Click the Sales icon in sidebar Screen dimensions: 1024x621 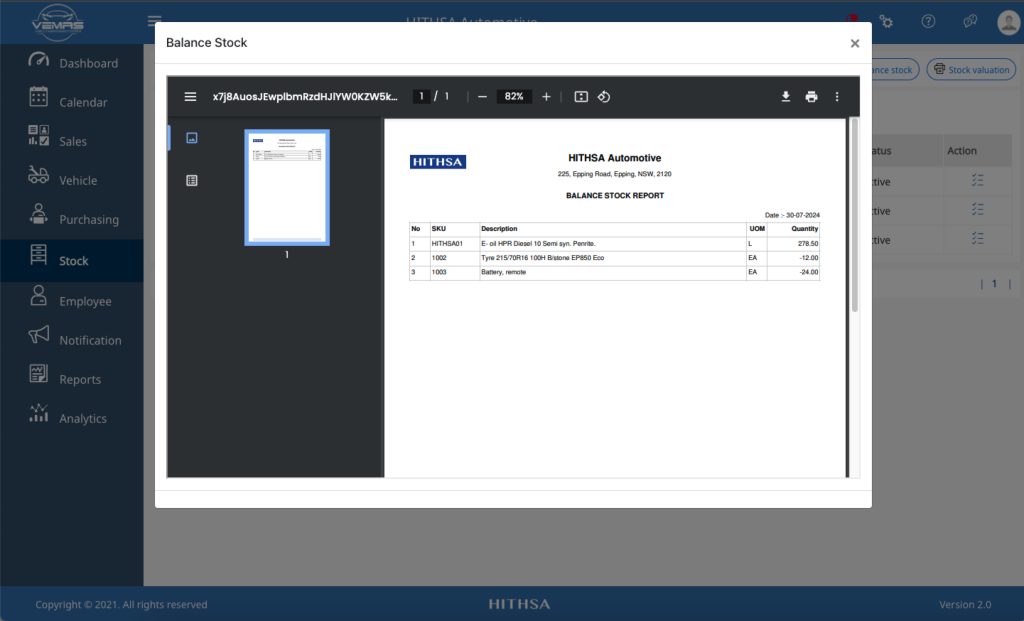(x=39, y=135)
